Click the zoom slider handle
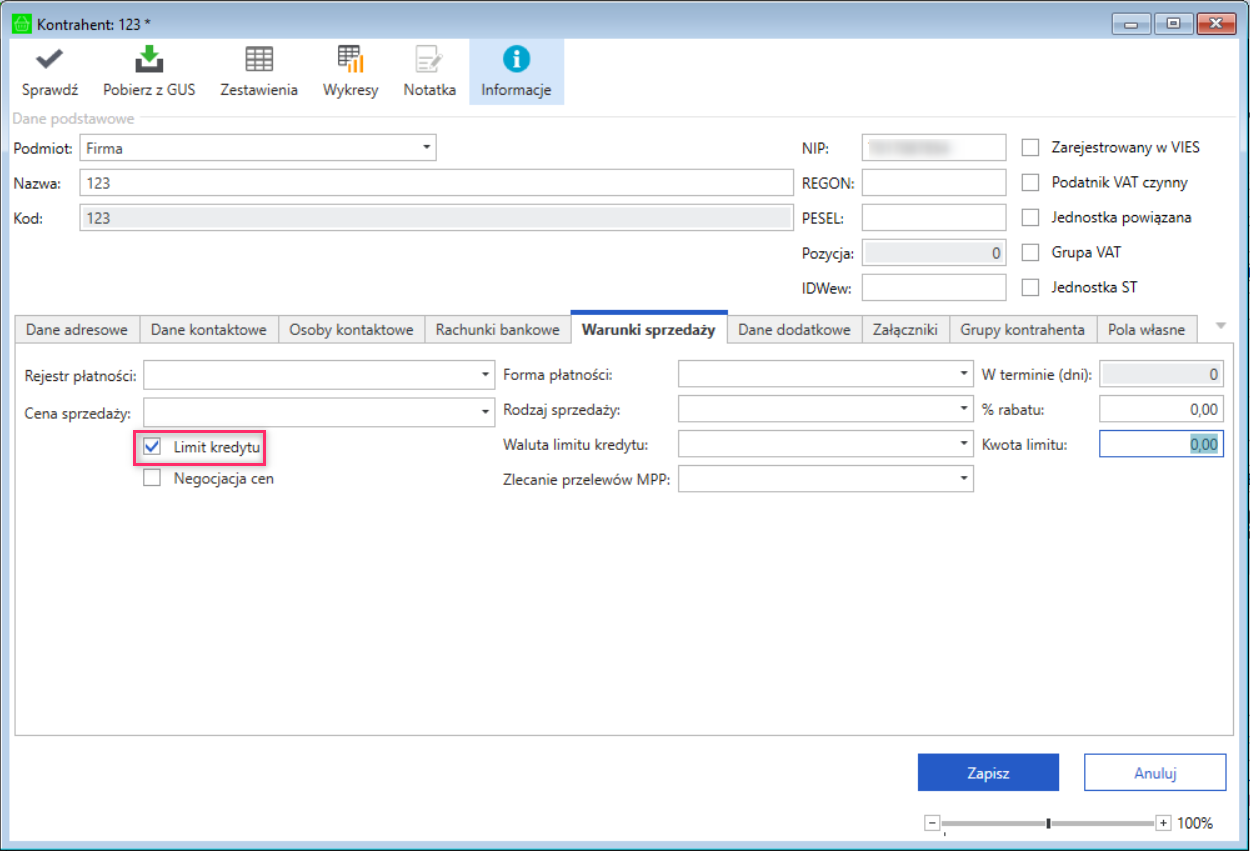Screen dimensions: 1250x851 point(1048,823)
